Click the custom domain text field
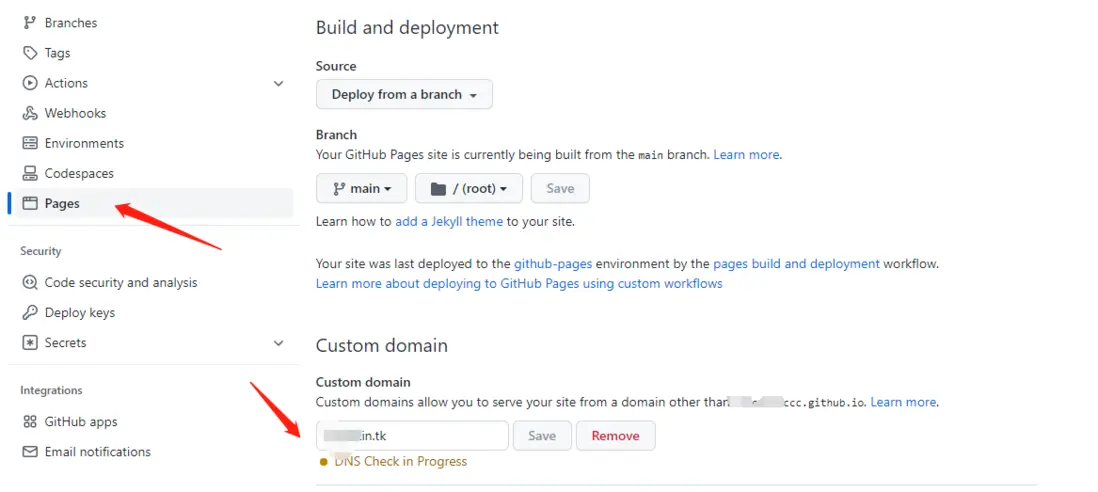The width and height of the screenshot is (1098, 492). [412, 435]
